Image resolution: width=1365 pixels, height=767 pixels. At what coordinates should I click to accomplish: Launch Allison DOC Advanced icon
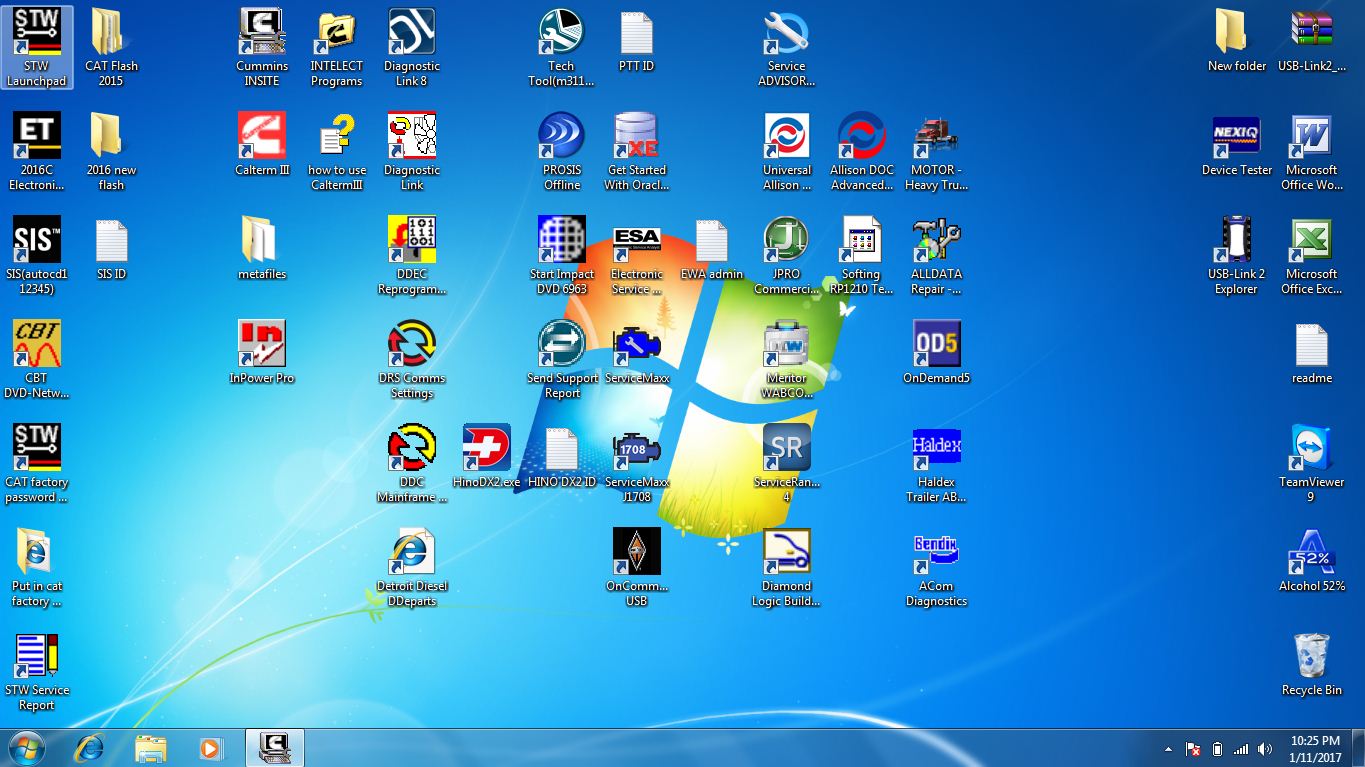[x=861, y=151]
